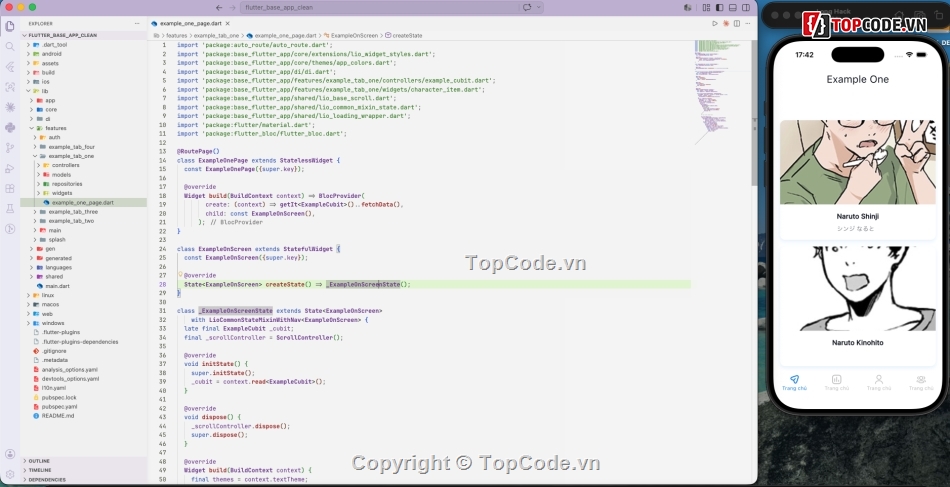Expand the controllers folder
The height and width of the screenshot is (487, 950).
[x=84, y=165]
